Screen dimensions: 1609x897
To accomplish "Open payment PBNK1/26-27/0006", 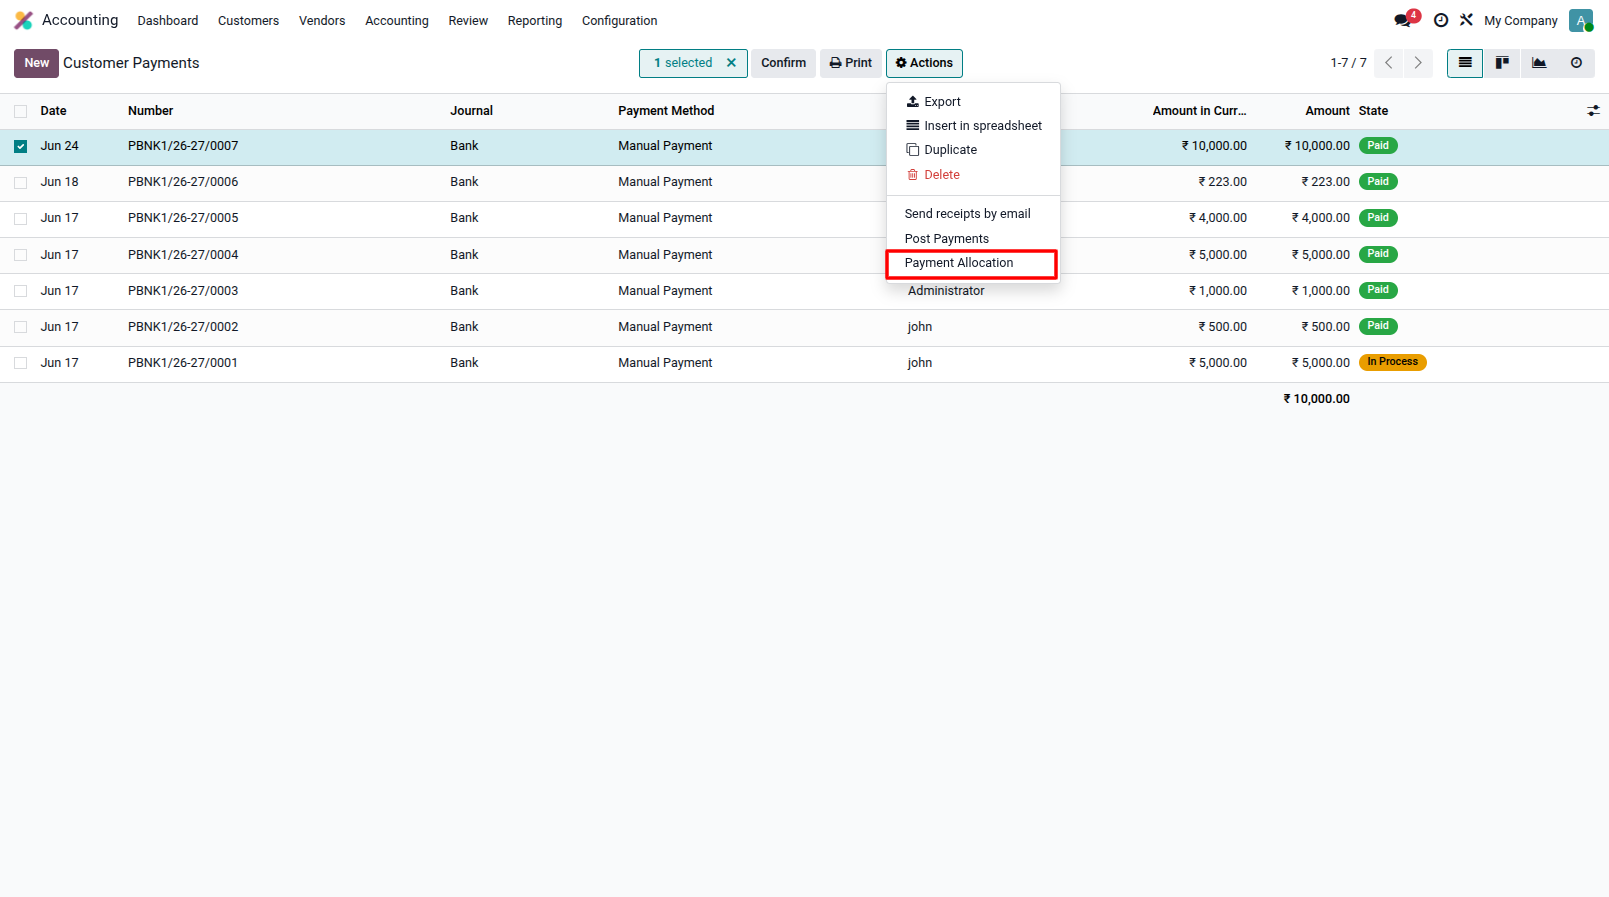I will (x=183, y=182).
